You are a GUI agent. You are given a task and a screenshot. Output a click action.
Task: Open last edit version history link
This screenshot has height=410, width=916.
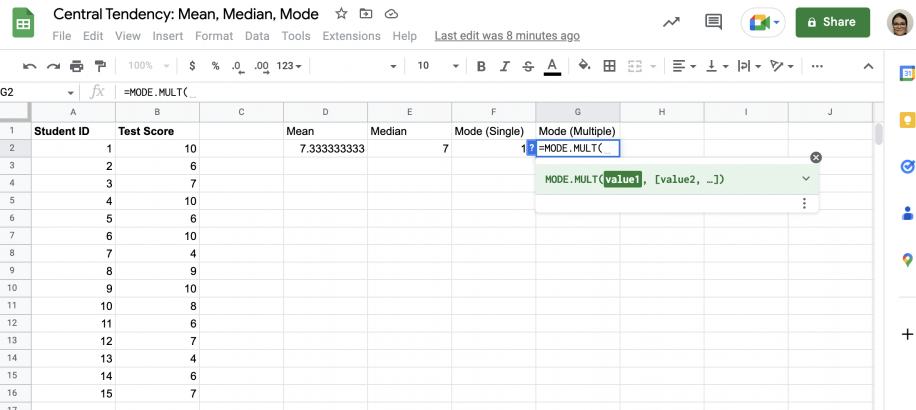click(507, 36)
